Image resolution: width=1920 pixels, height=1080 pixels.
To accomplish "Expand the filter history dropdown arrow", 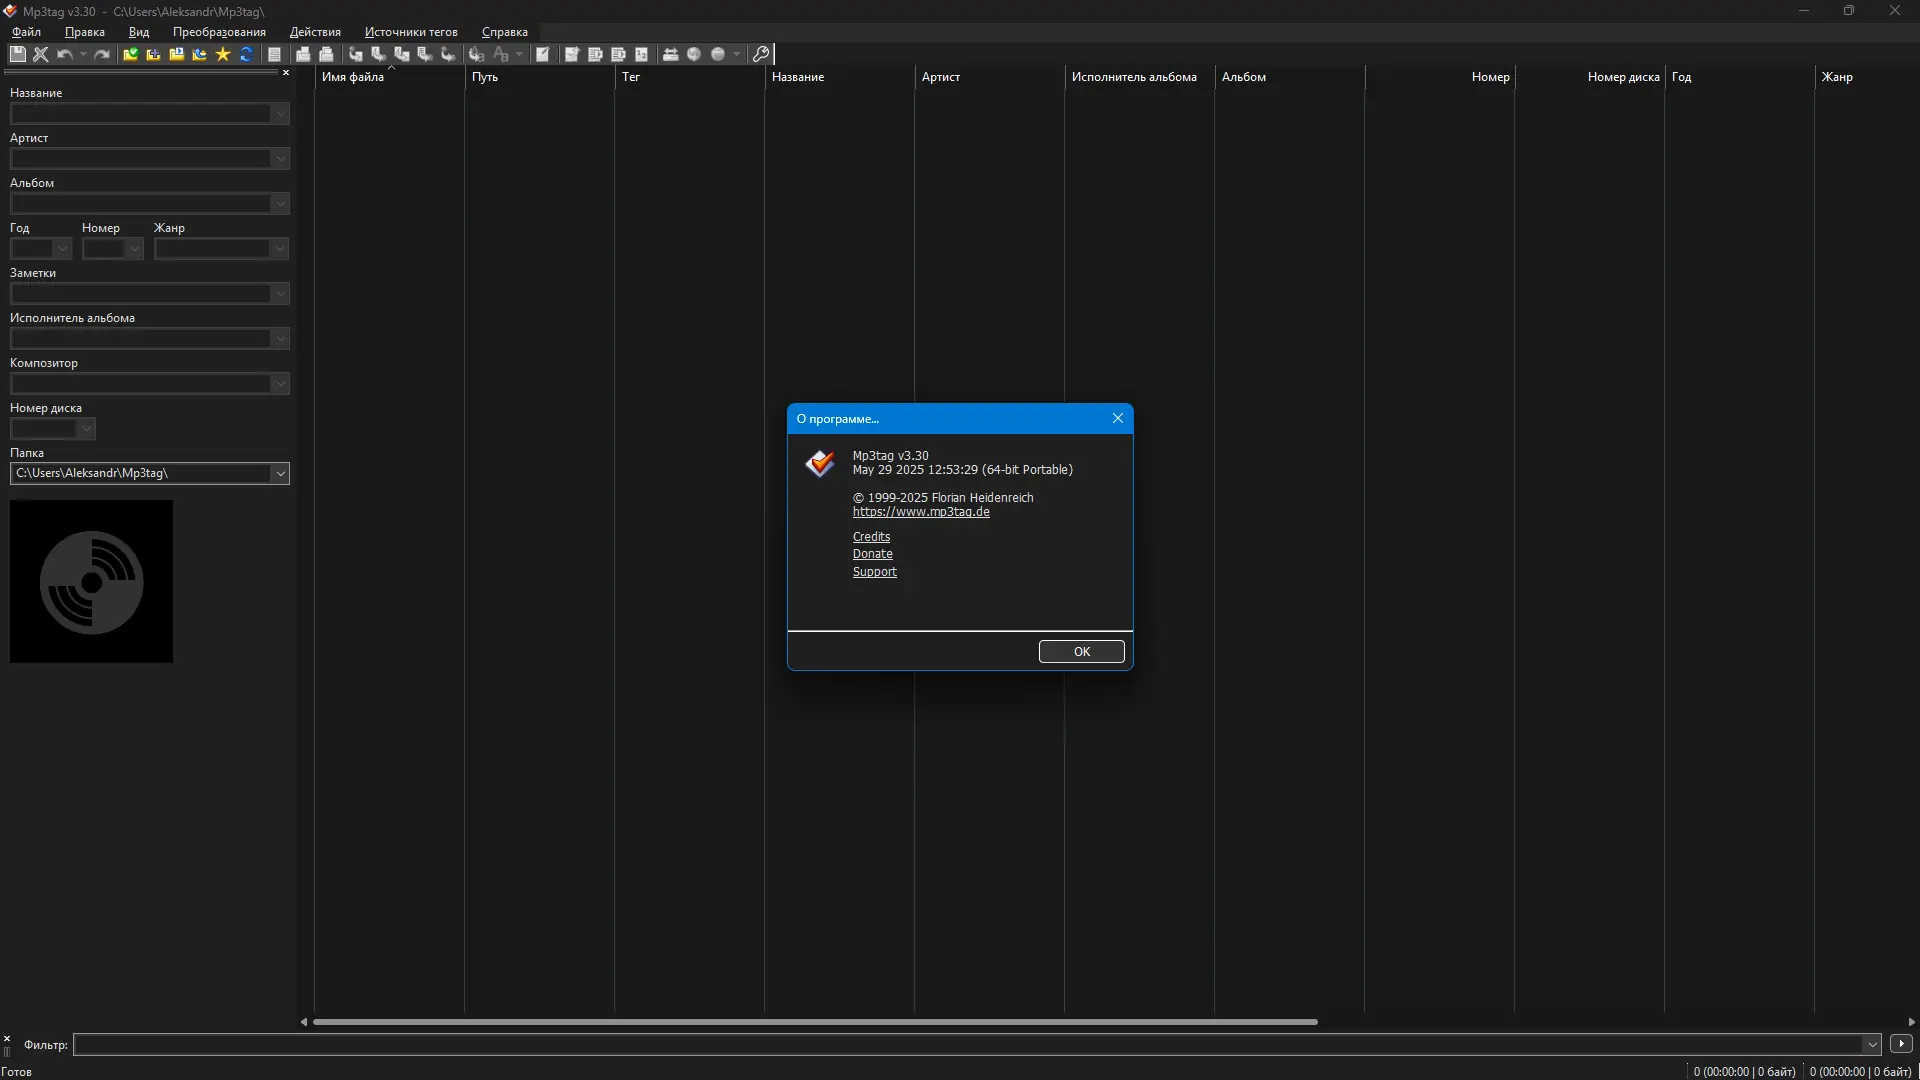I will [1871, 1044].
